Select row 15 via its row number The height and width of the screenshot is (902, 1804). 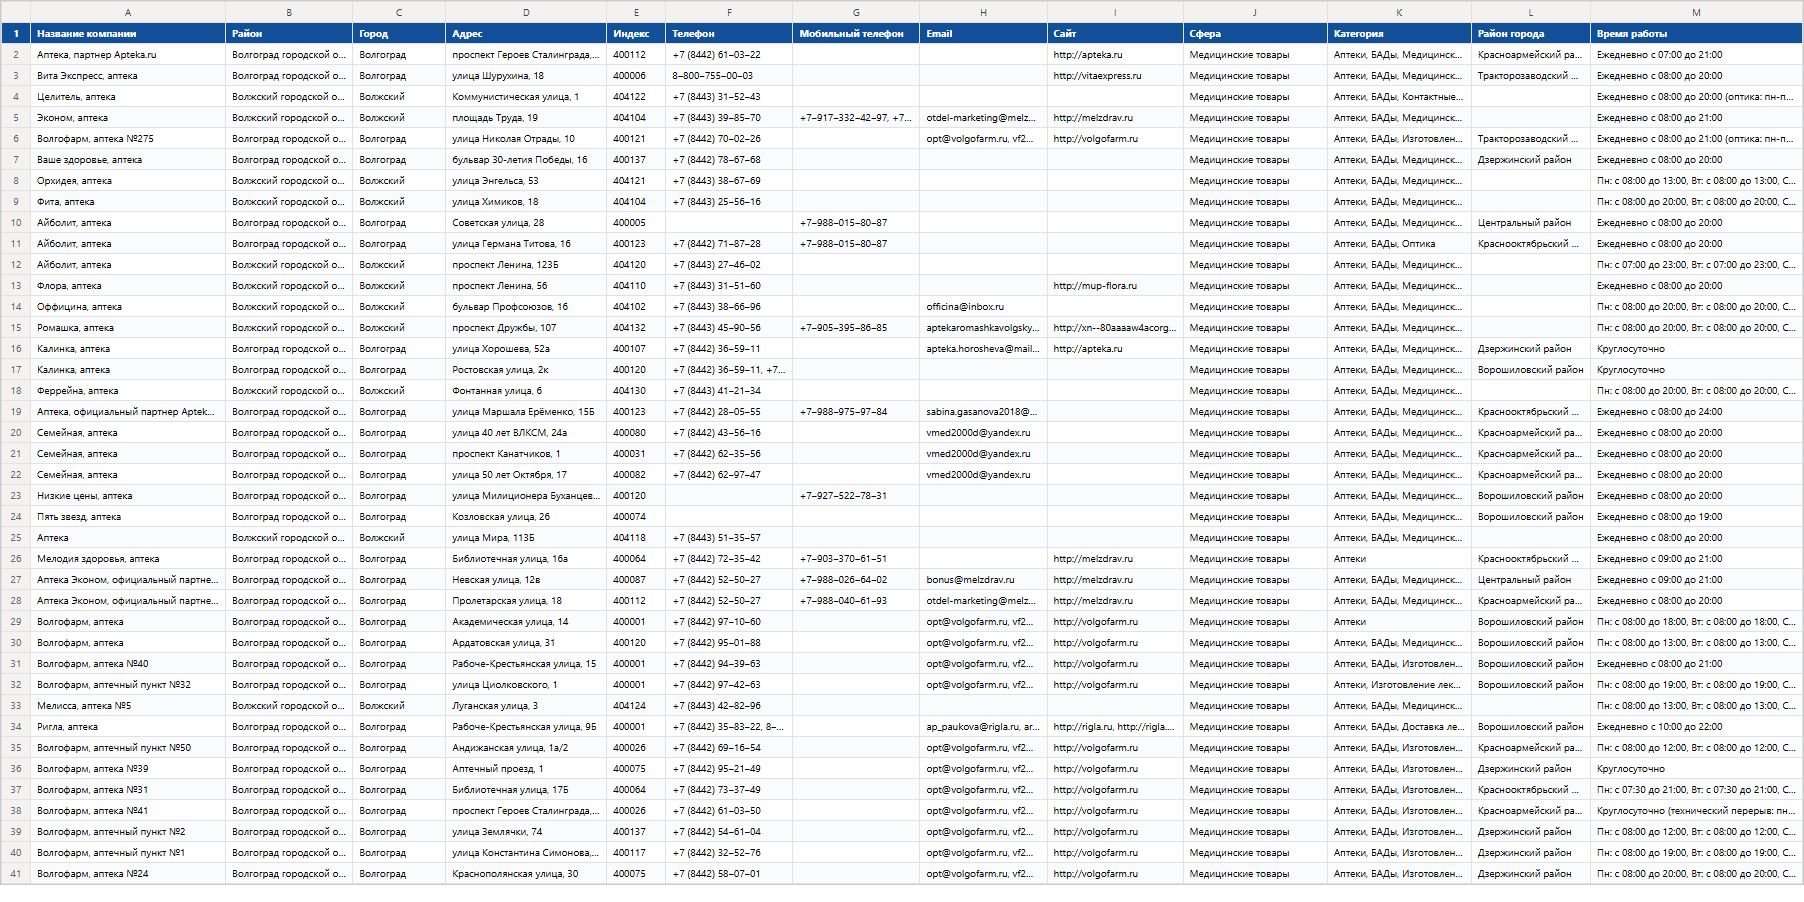point(16,328)
